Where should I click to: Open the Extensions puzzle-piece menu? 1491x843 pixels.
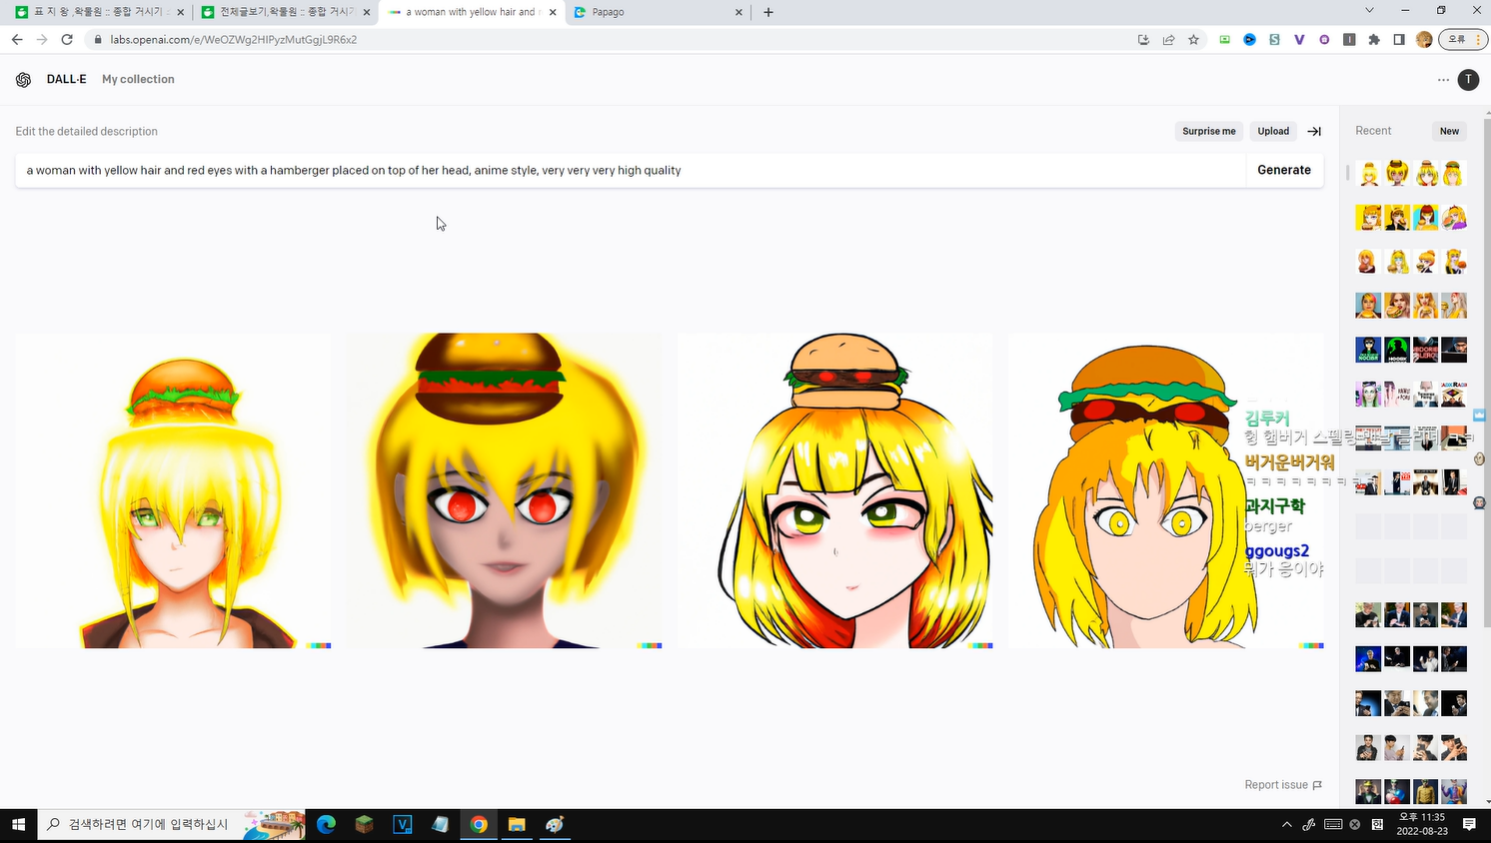coord(1374,40)
